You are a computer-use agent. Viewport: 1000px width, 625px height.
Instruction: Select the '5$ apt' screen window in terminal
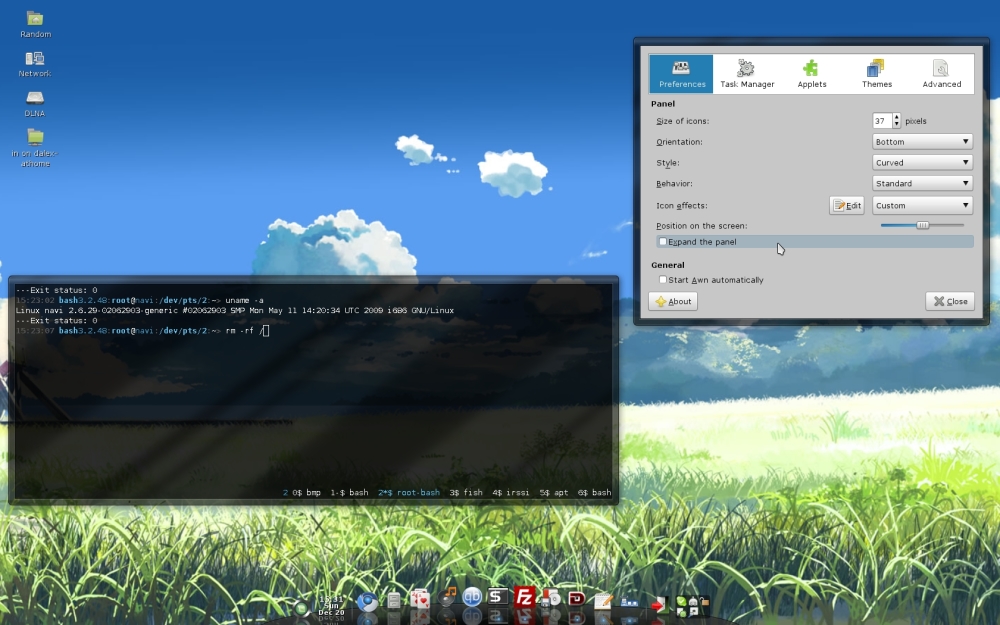coord(554,492)
